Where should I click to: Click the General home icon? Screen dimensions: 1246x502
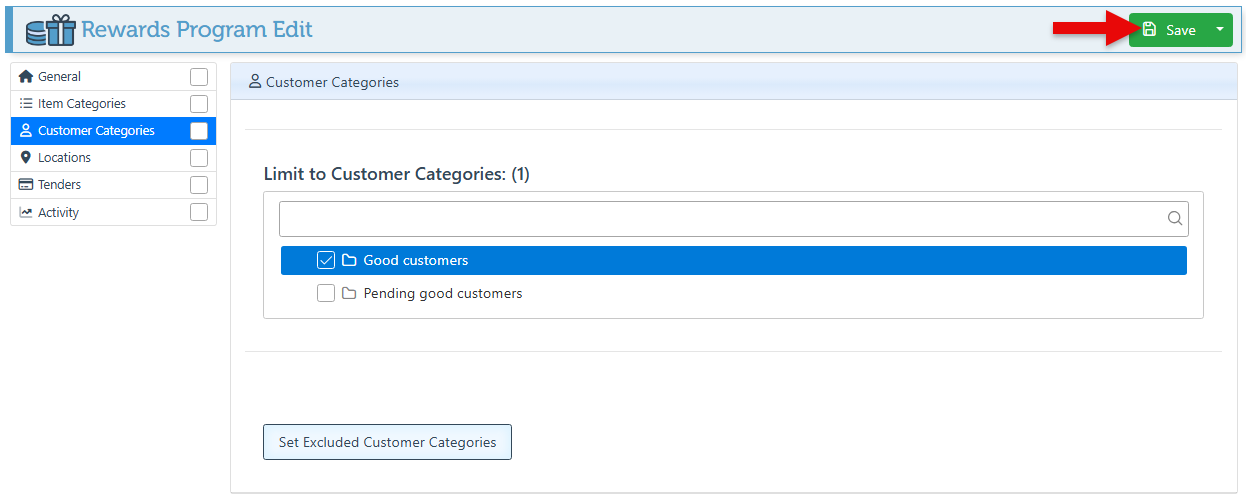coord(26,77)
